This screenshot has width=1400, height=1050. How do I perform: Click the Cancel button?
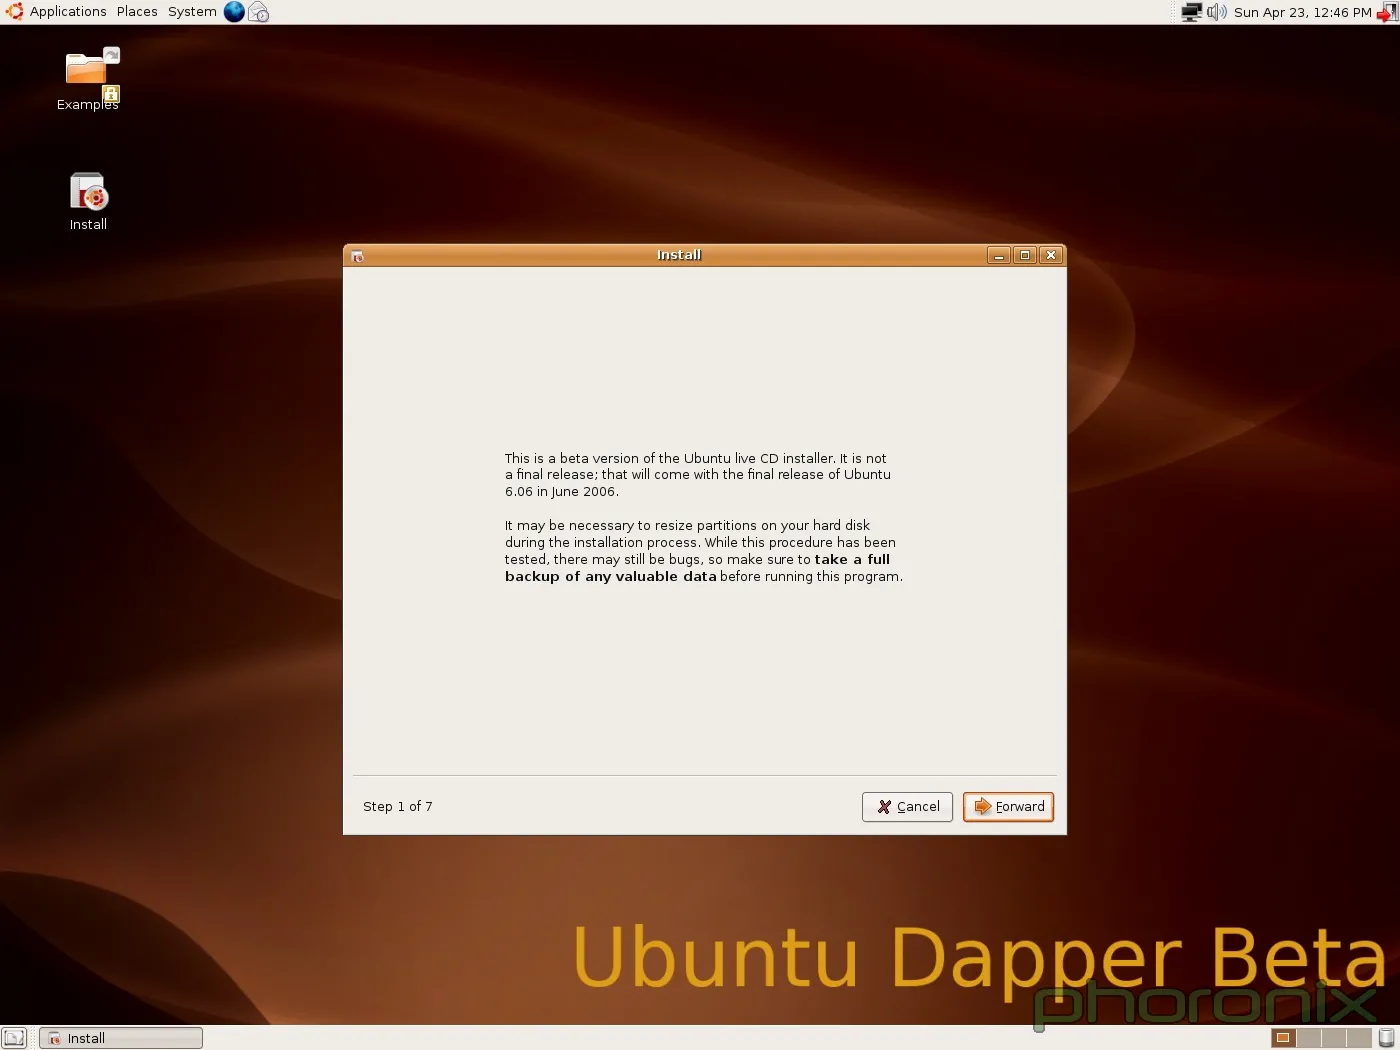click(x=907, y=807)
